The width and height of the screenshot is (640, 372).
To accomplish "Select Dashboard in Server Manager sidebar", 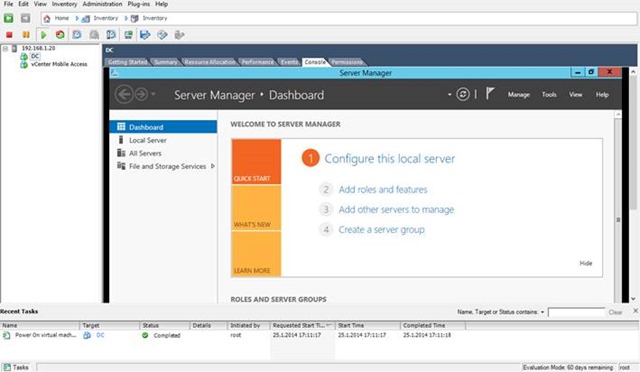I will click(163, 127).
